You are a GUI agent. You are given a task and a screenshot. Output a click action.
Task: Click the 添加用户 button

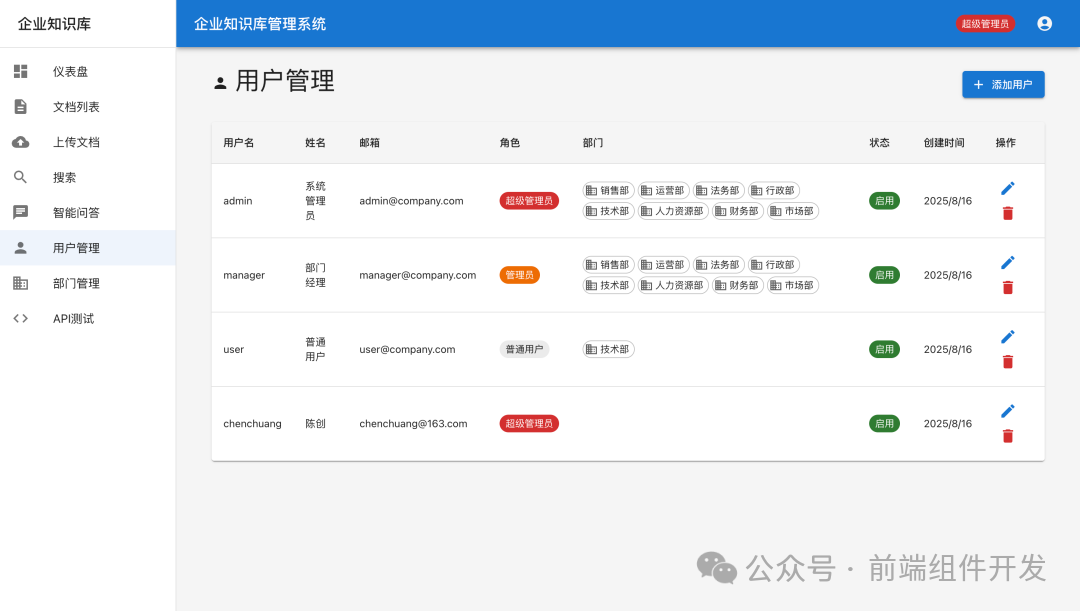(1003, 84)
